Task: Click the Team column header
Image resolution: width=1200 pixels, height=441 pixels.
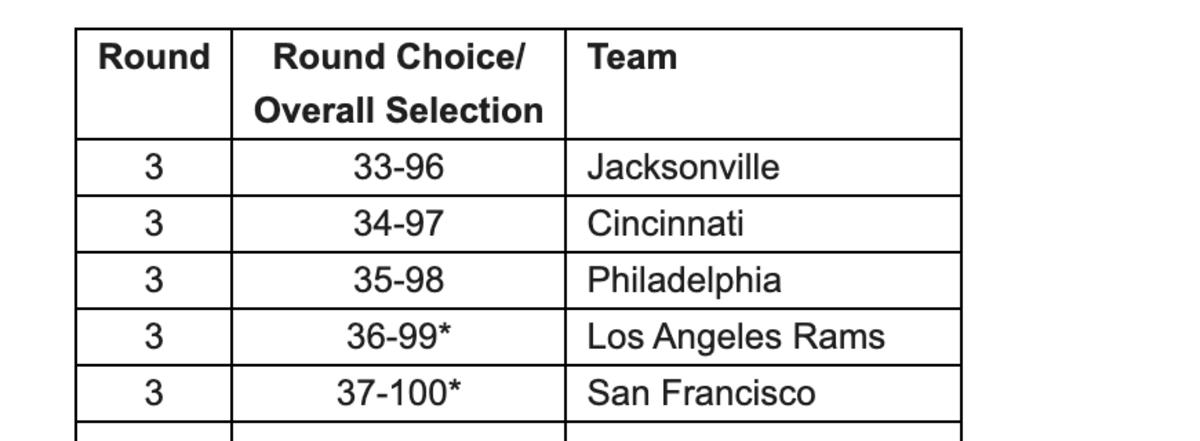Action: click(632, 58)
